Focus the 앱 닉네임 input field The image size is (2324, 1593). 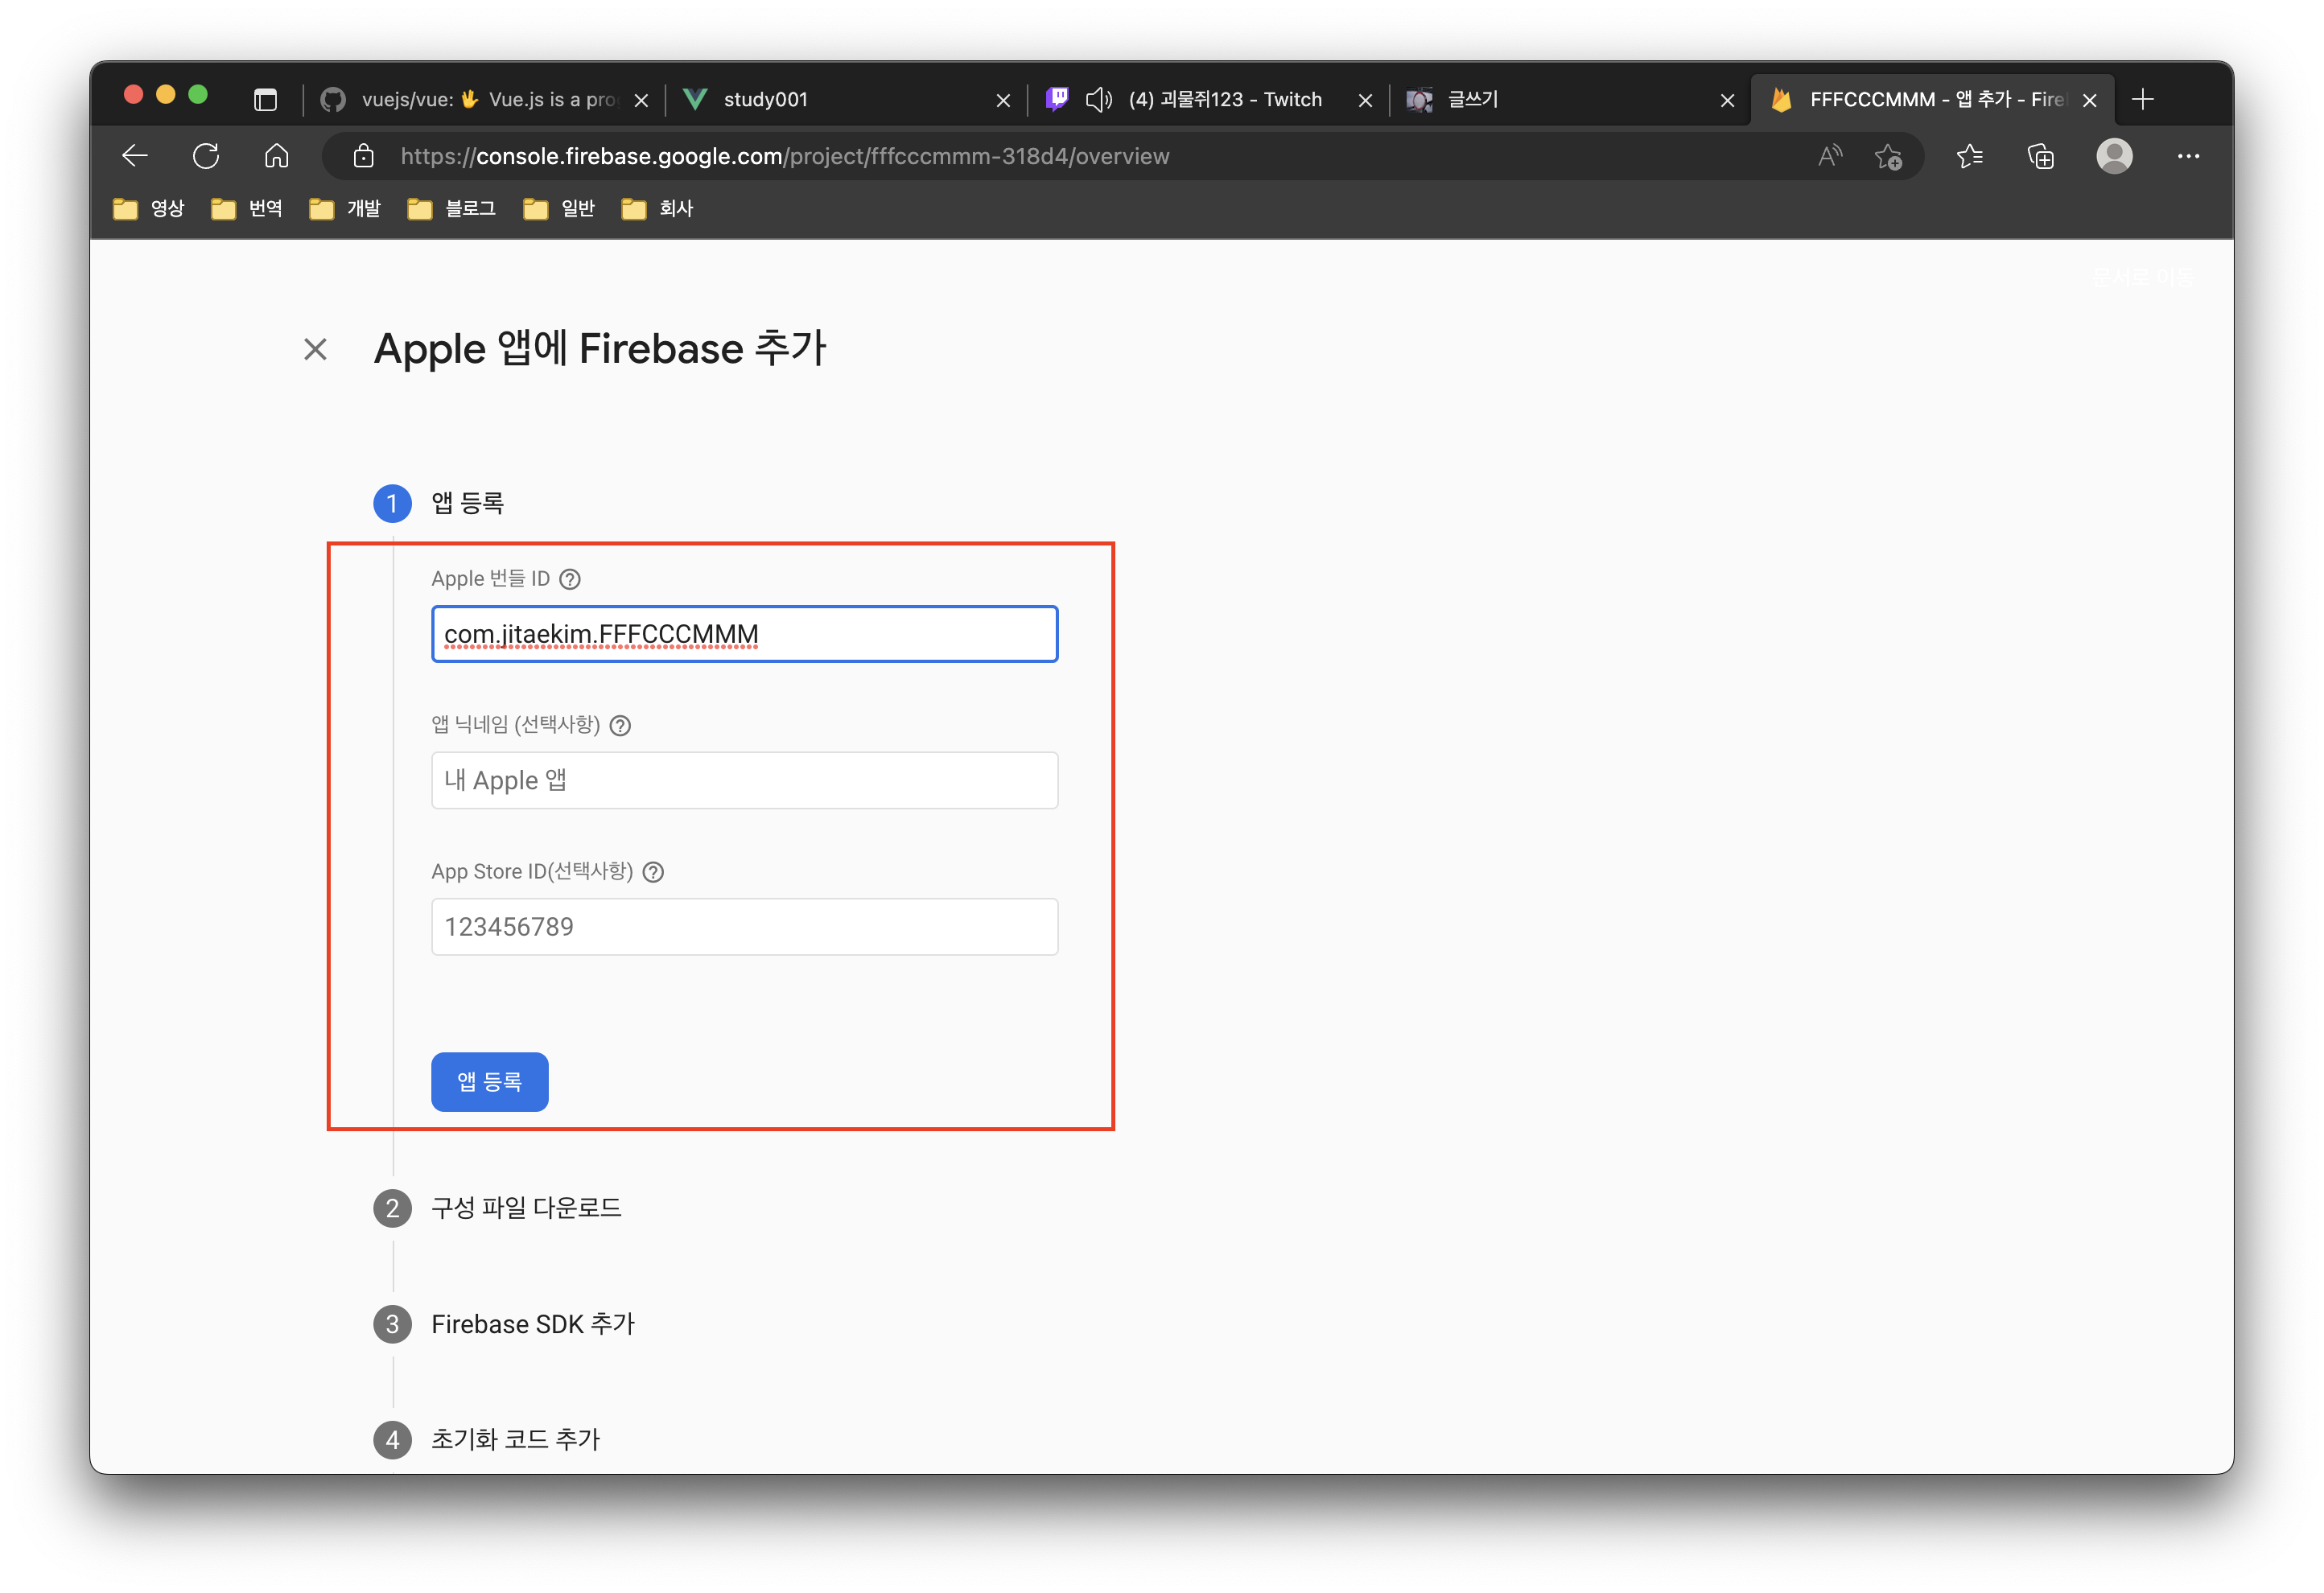pos(745,780)
